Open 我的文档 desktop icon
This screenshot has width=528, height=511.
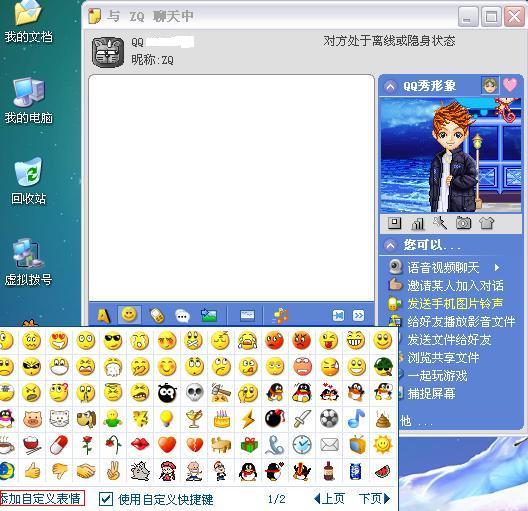click(x=29, y=22)
